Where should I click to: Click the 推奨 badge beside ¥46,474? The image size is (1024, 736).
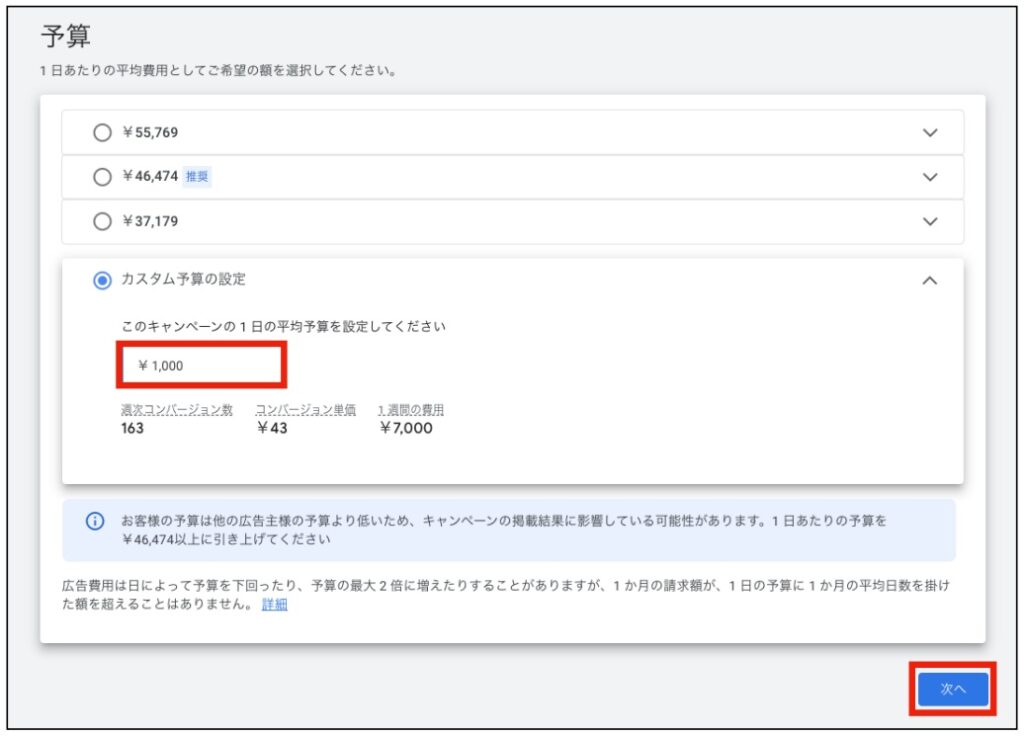click(x=197, y=177)
